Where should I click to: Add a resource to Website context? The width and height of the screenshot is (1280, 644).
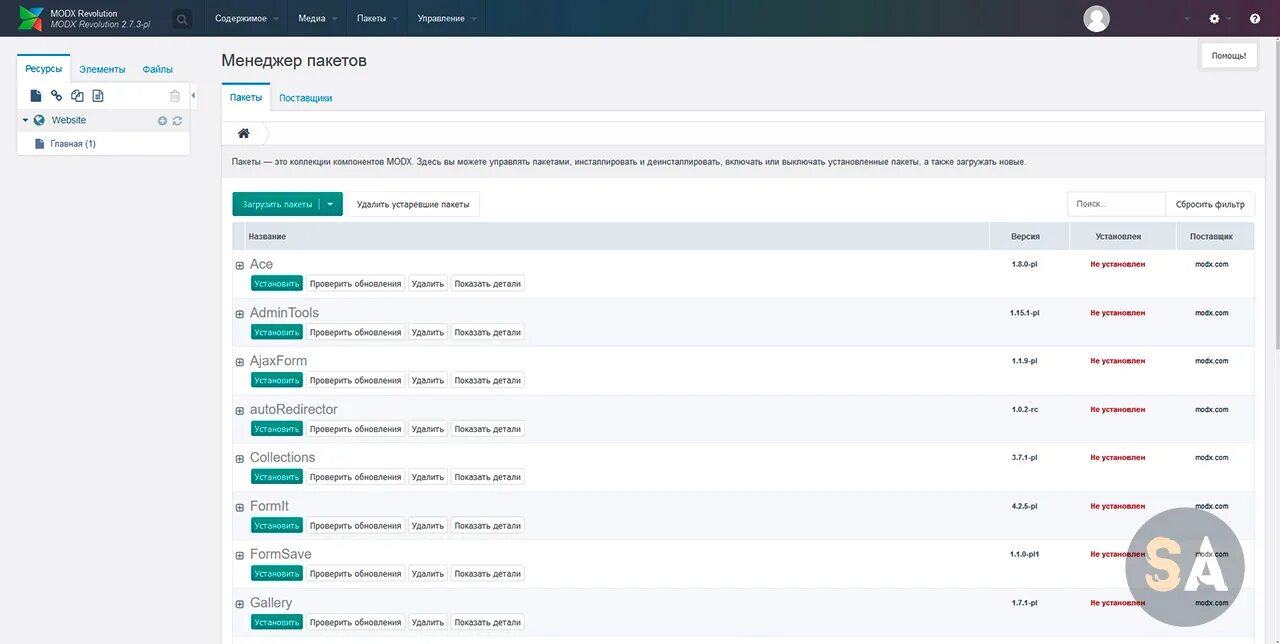163,121
